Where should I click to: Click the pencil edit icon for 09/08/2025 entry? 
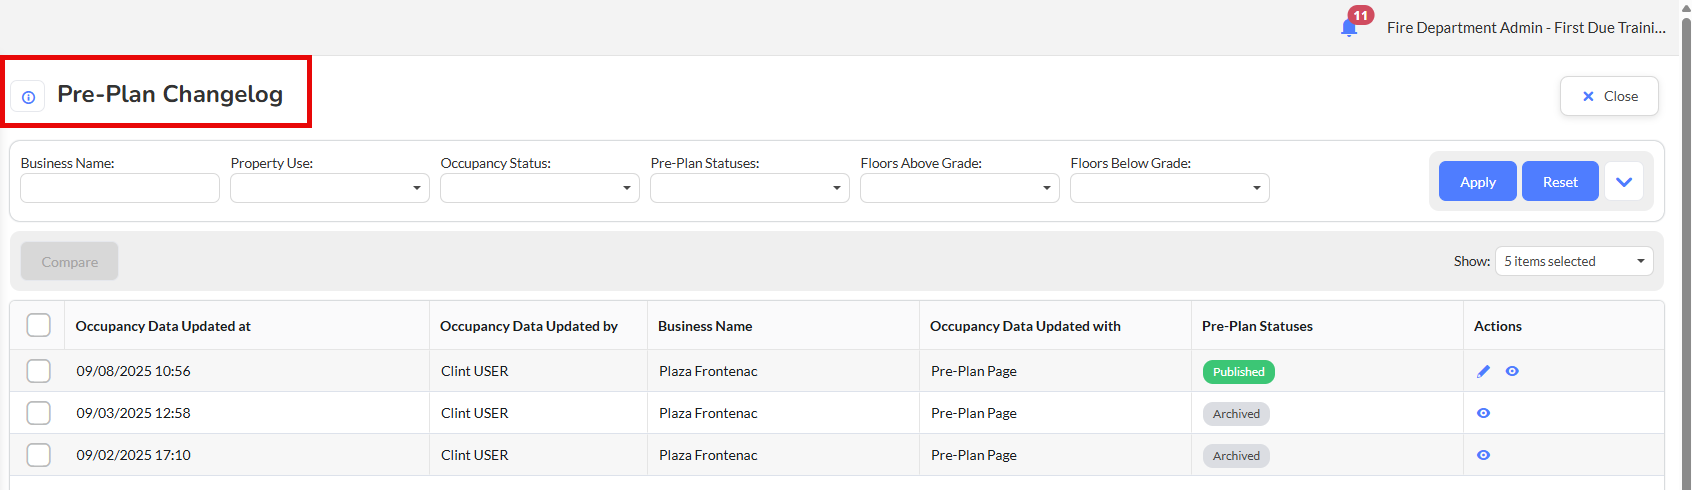coord(1483,371)
